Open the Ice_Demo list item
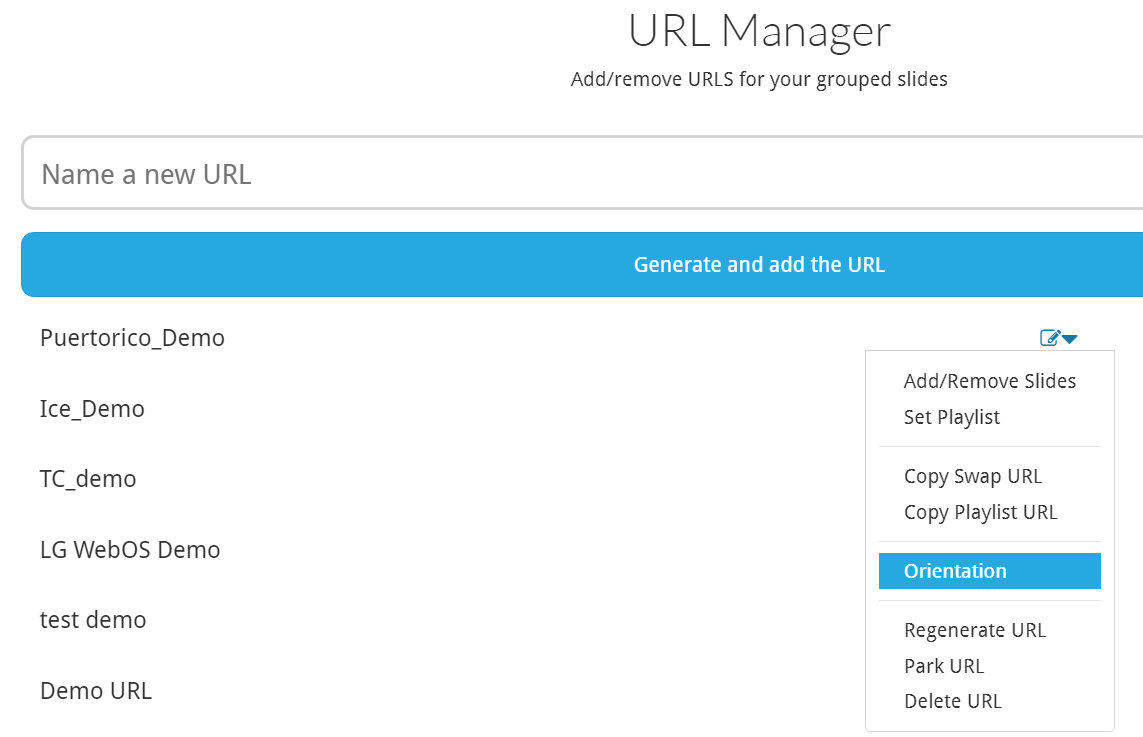 (x=92, y=409)
